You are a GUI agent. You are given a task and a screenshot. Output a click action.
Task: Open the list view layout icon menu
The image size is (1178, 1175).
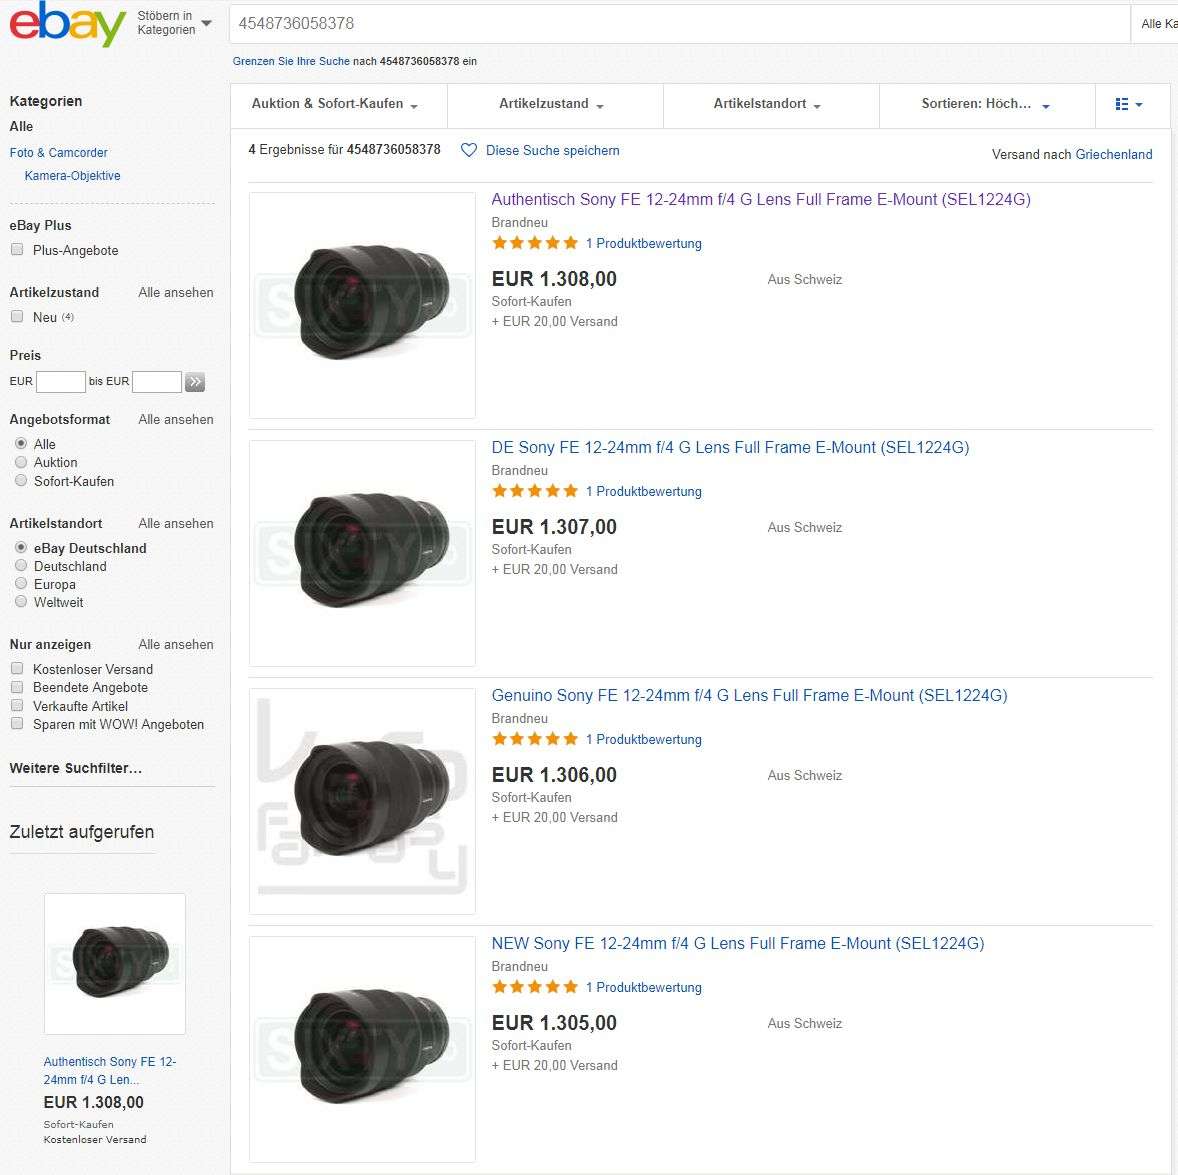click(1128, 104)
